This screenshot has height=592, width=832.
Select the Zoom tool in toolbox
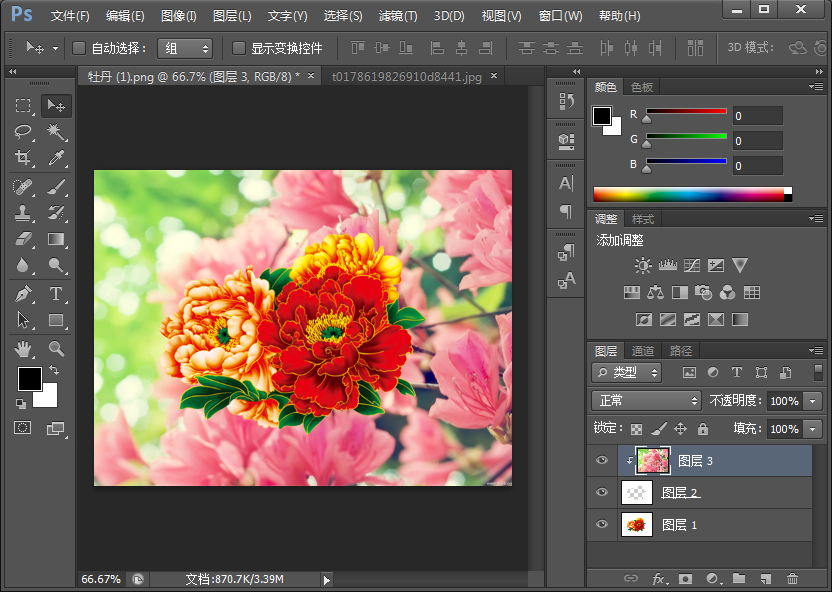(56, 349)
